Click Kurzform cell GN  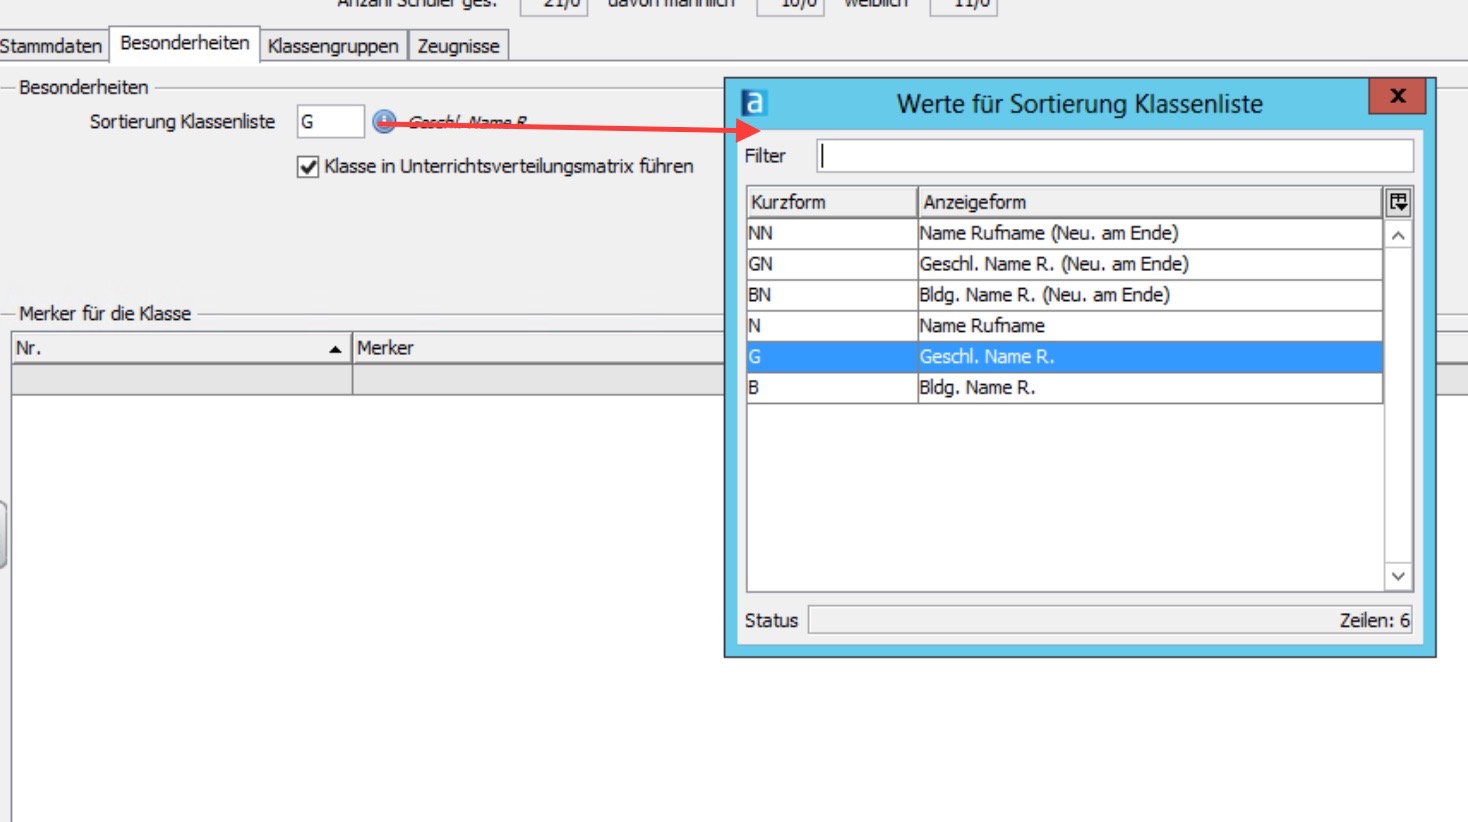[831, 264]
